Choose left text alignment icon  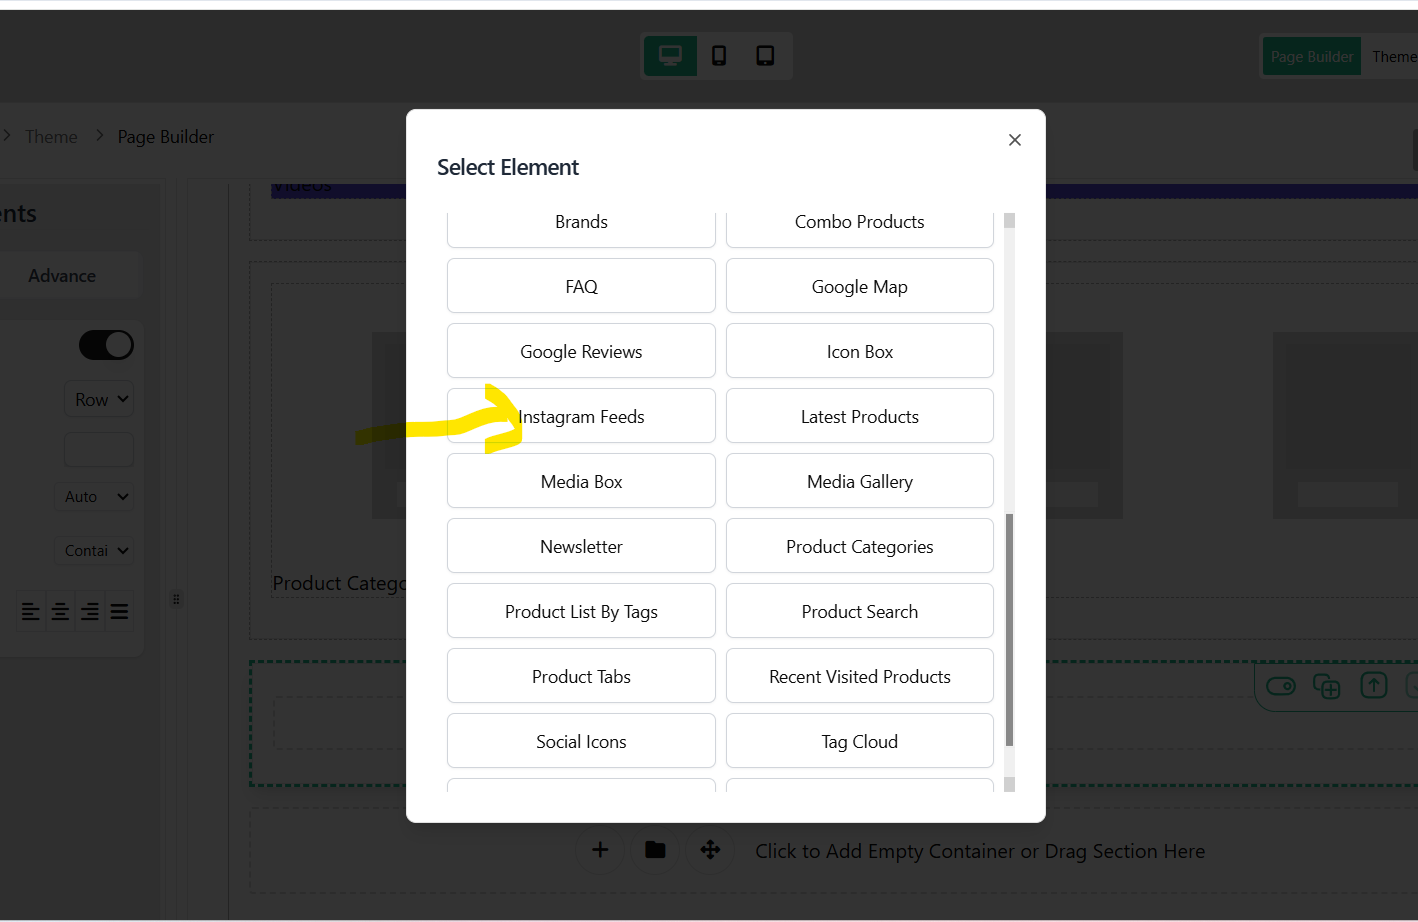click(x=31, y=611)
